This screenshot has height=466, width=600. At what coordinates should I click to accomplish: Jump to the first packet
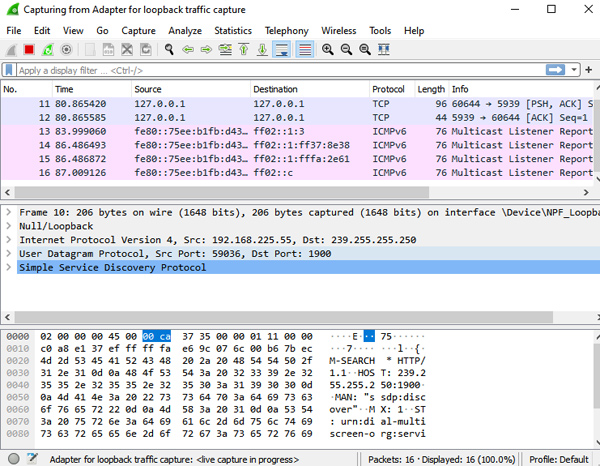point(244,50)
